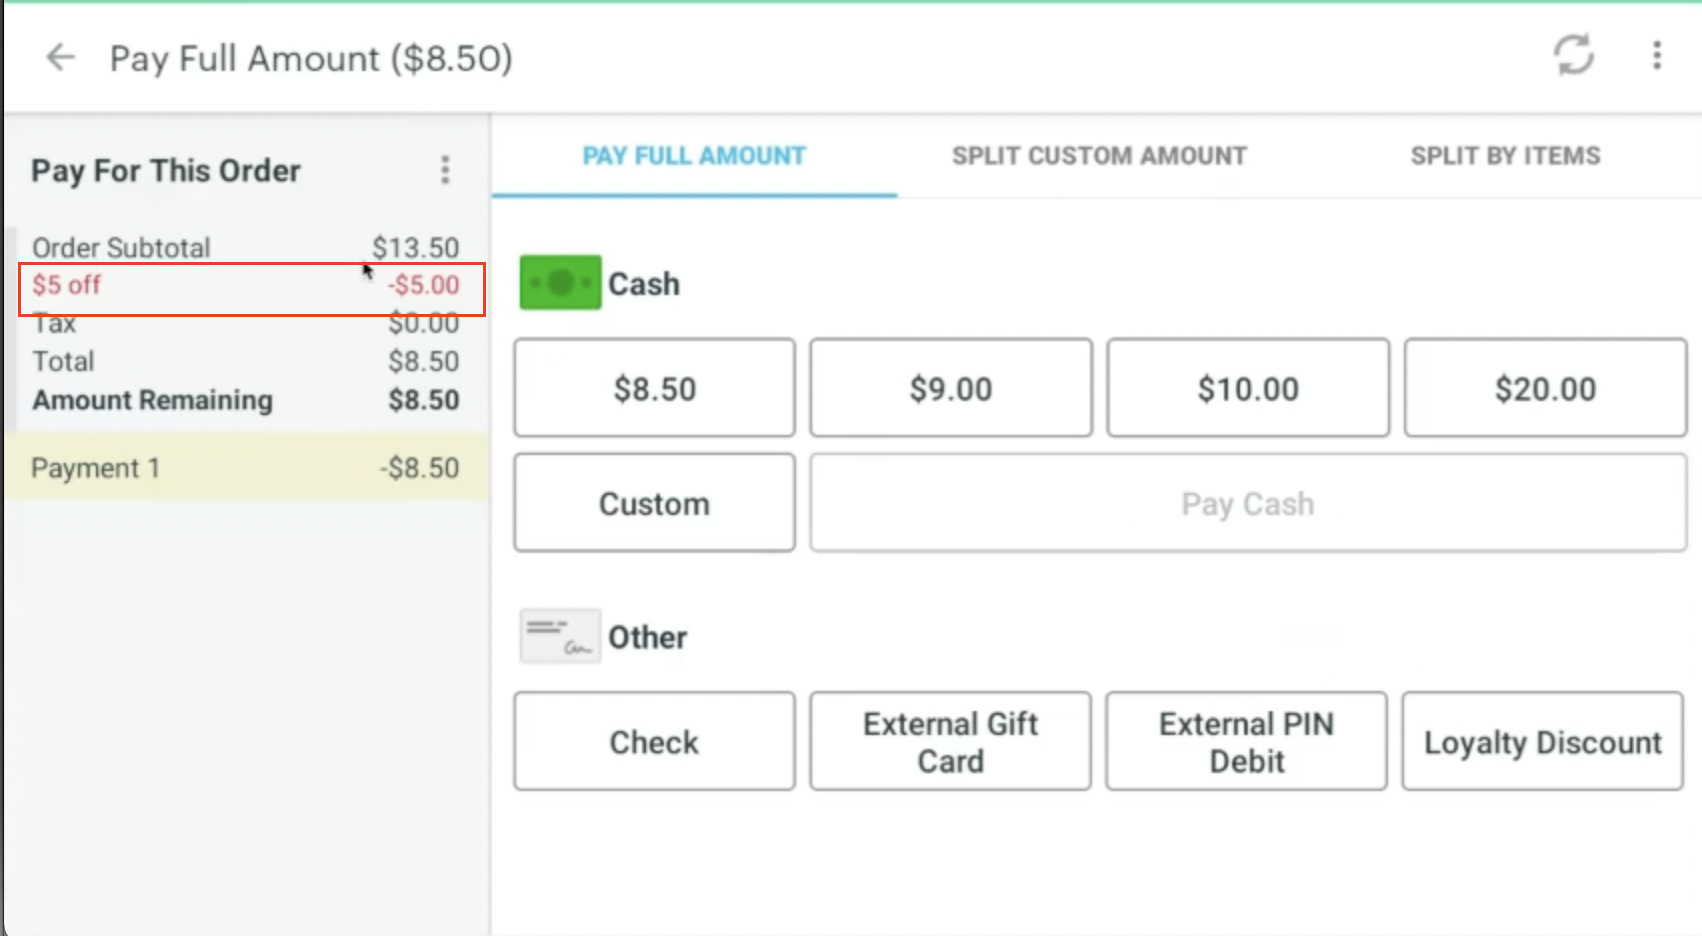
Task: Click the back arrow icon
Action: point(61,58)
